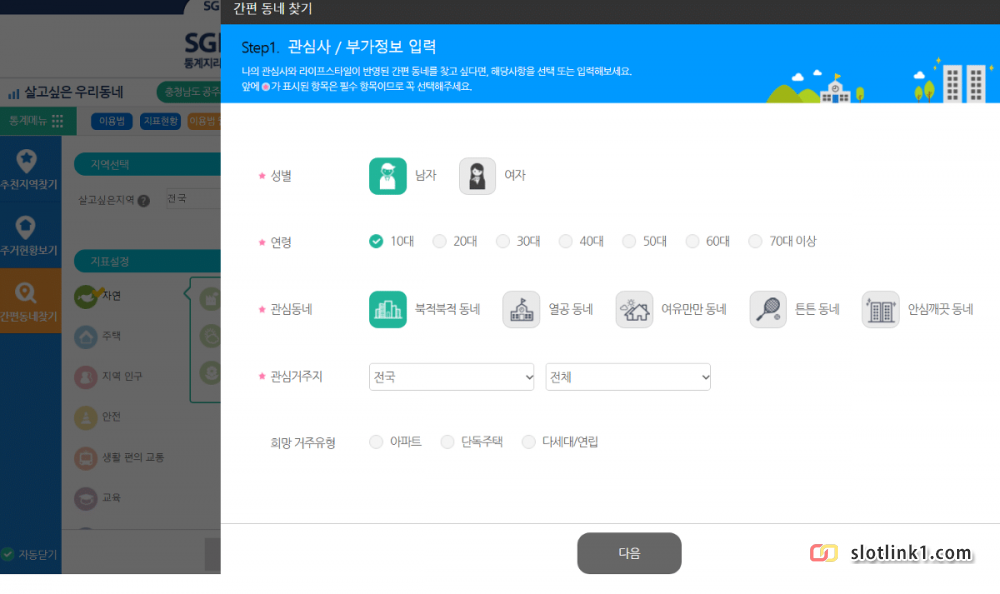Open 추천지역찾기 in background sidebar
Image resolution: width=1000 pixels, height=594 pixels.
pos(29,169)
